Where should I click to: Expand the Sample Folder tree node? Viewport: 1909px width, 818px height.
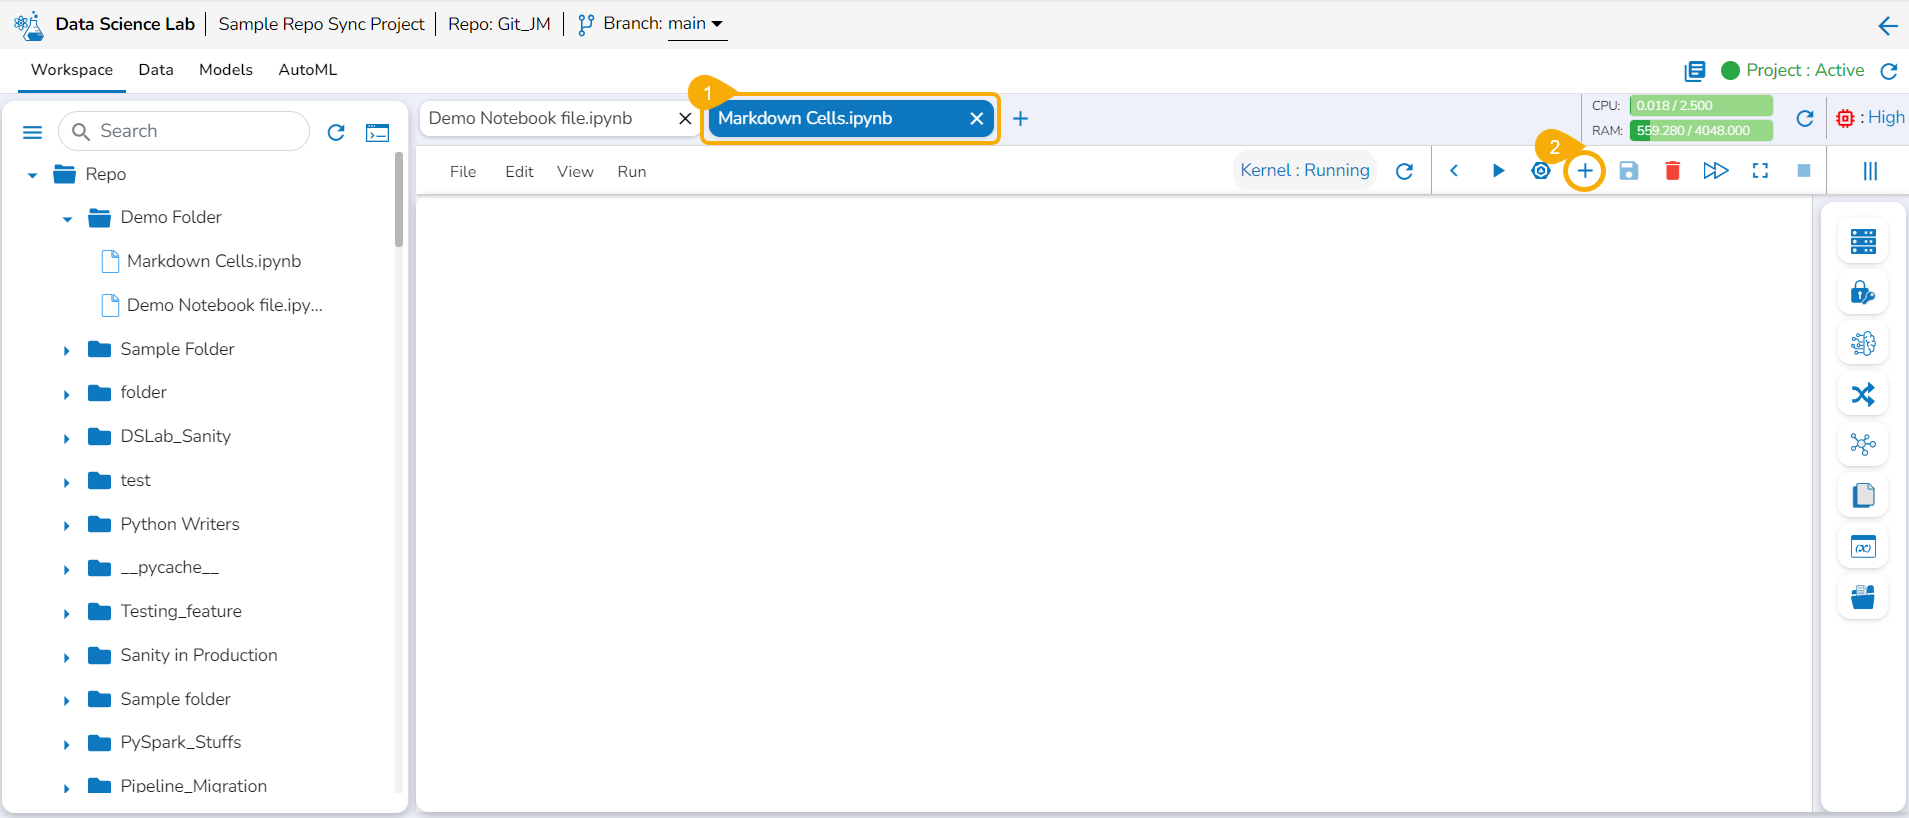click(x=66, y=350)
